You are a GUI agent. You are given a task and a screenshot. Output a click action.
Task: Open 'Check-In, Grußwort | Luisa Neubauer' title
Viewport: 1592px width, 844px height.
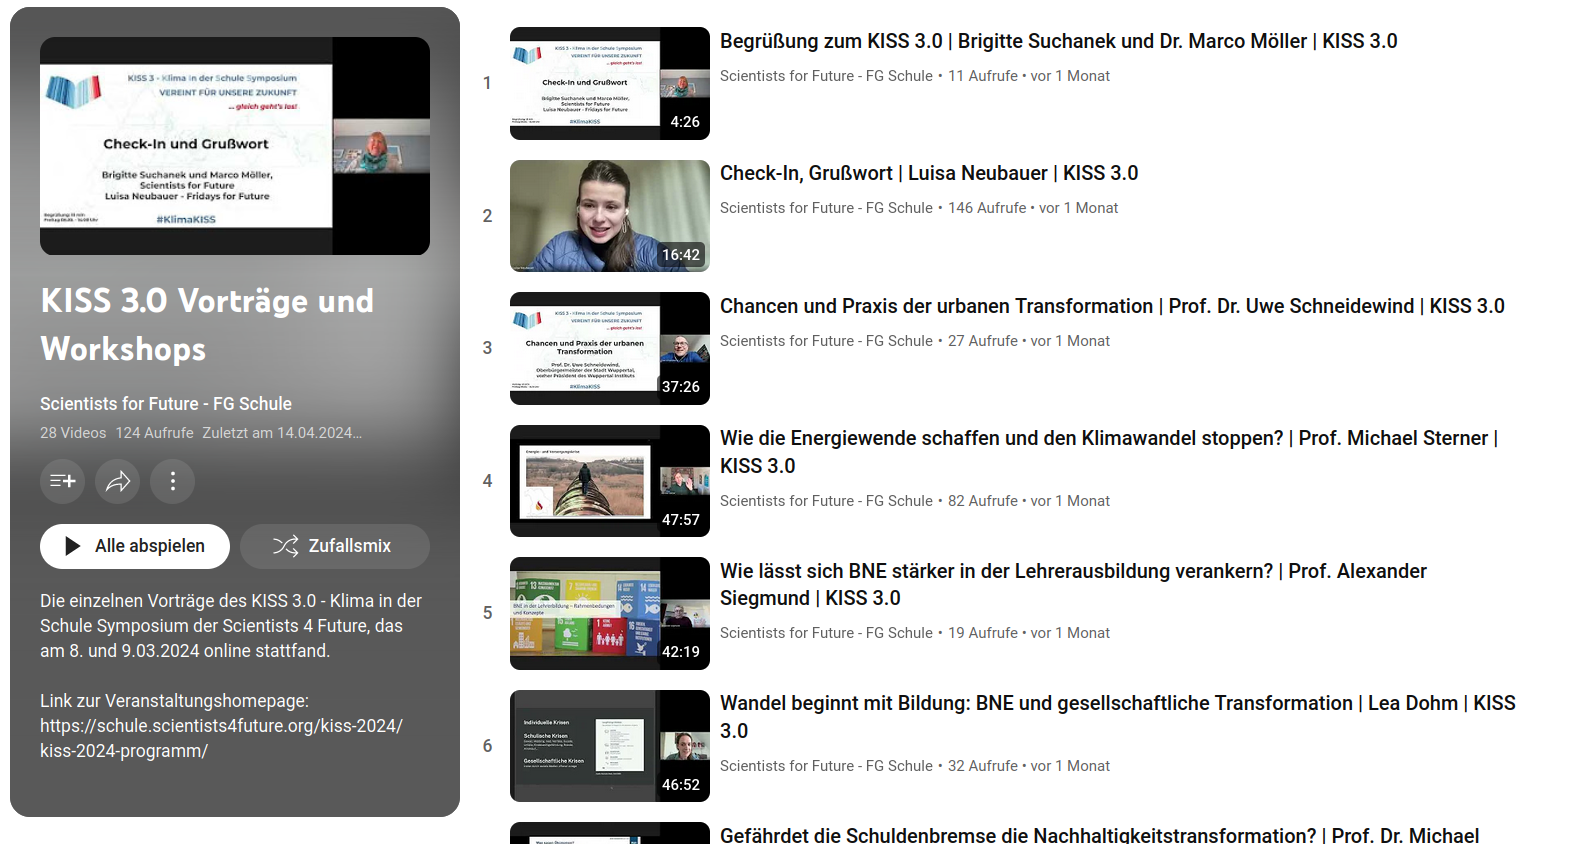point(929,173)
